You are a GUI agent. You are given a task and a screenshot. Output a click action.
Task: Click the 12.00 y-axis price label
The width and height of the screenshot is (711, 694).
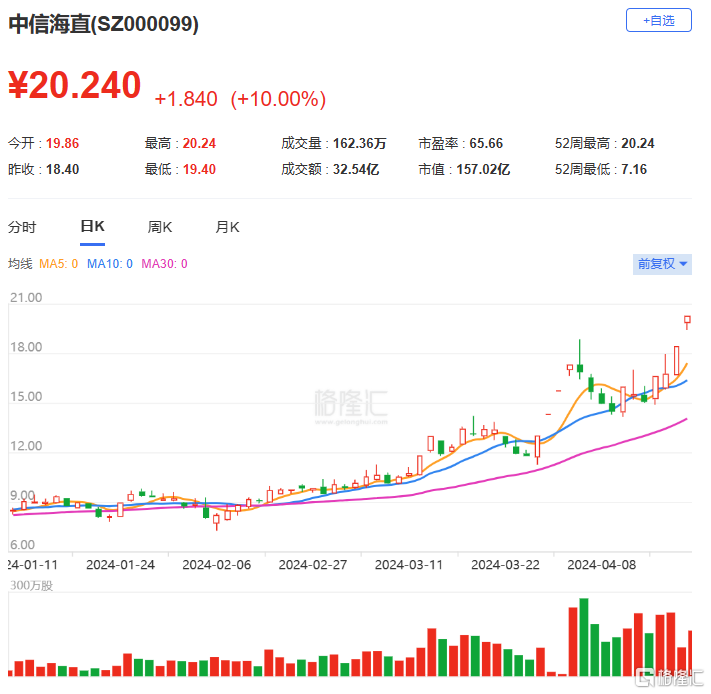(26, 446)
